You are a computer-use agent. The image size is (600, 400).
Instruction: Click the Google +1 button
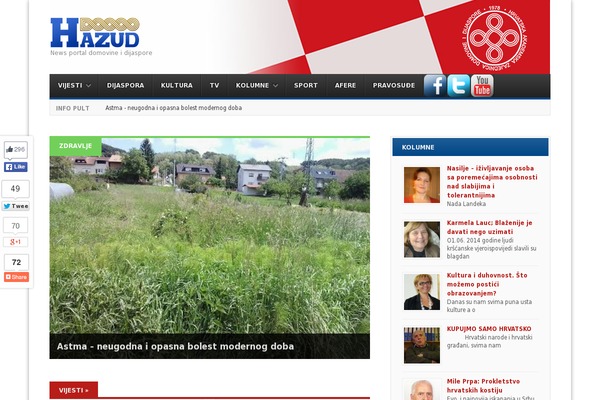click(x=15, y=242)
